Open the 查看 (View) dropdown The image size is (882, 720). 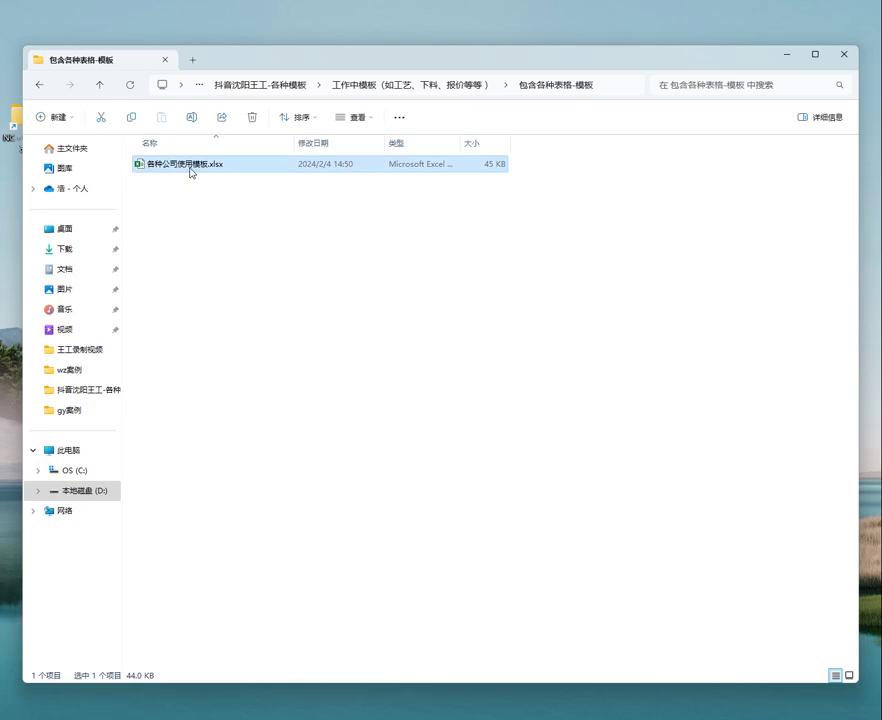[354, 117]
